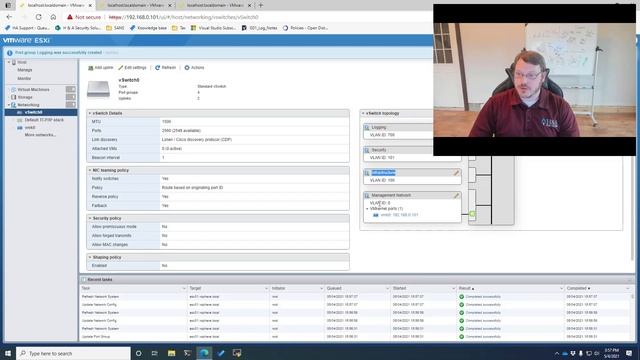Toggle the Recent tasks panel icon
Image resolution: width=640 pixels, height=360 pixels.
[x=83, y=280]
